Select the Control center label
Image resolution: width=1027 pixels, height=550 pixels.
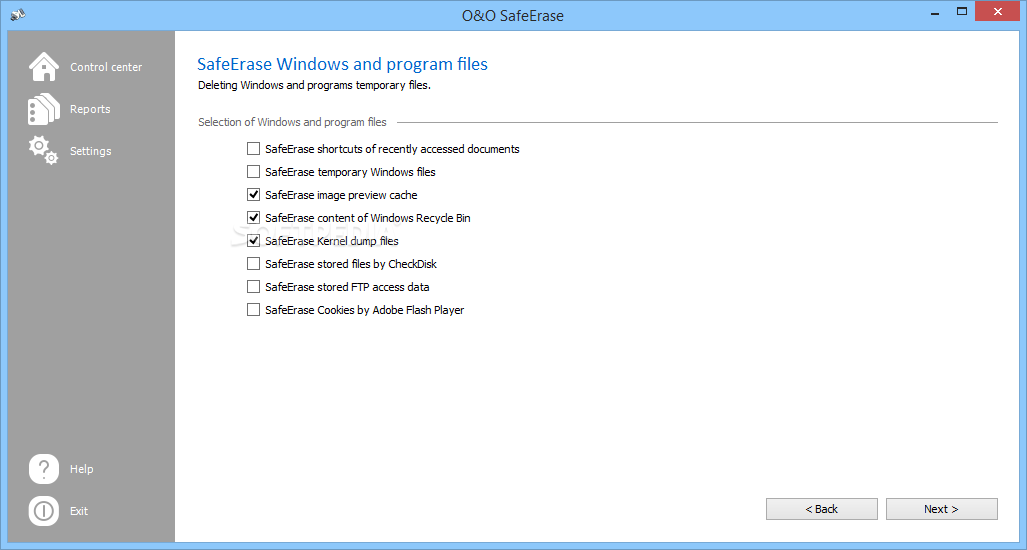coord(106,67)
